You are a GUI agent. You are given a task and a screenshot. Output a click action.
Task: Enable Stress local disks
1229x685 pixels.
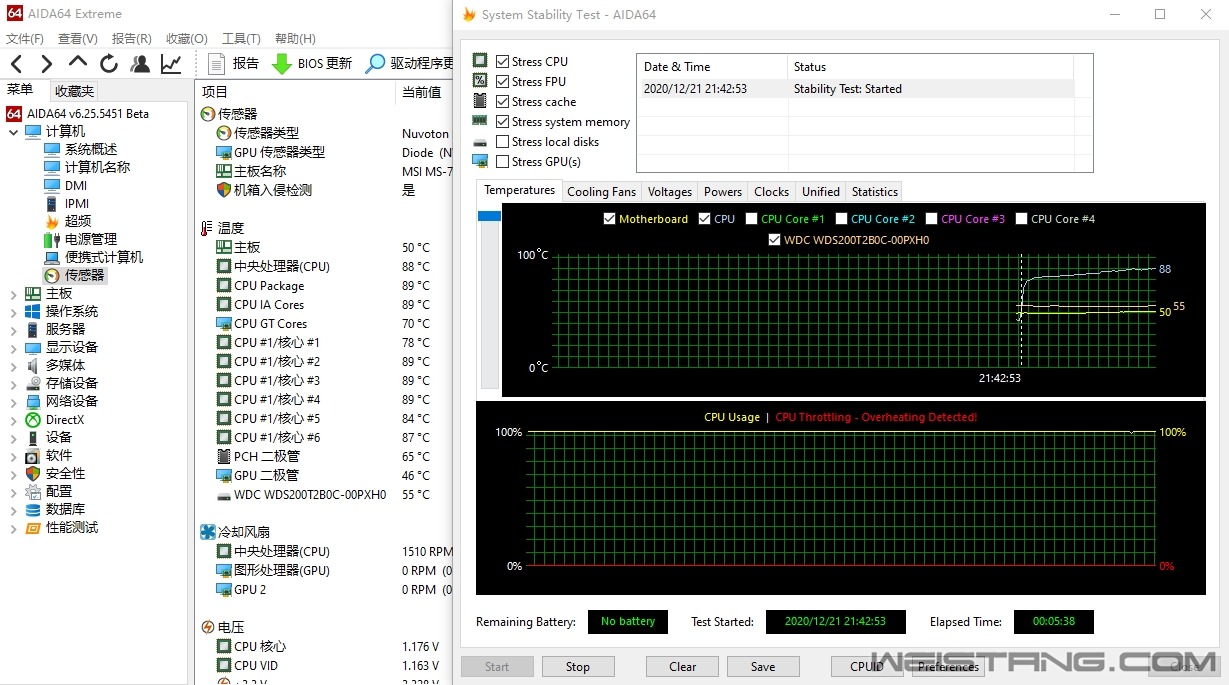click(x=502, y=142)
